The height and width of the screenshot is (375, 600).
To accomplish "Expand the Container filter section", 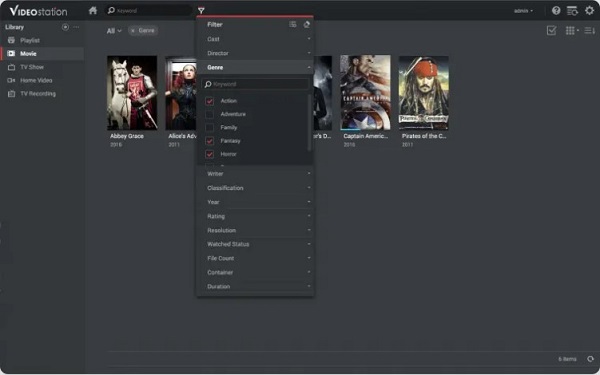I will click(x=256, y=272).
